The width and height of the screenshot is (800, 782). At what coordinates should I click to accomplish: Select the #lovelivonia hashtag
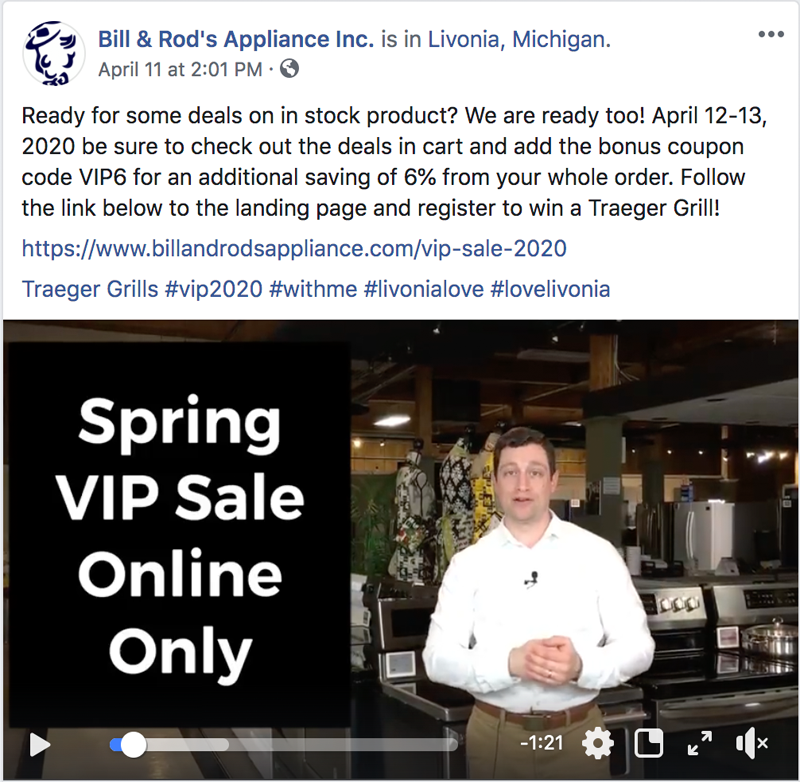[x=551, y=289]
